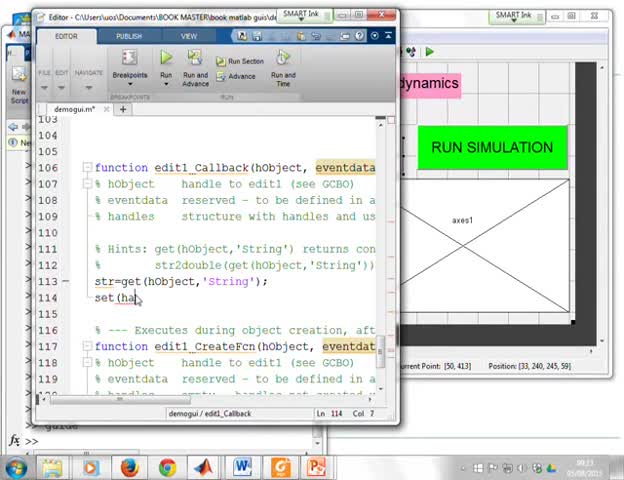This screenshot has width=624, height=480.
Task: Click the orange G application taskbar icon
Action: [281, 467]
